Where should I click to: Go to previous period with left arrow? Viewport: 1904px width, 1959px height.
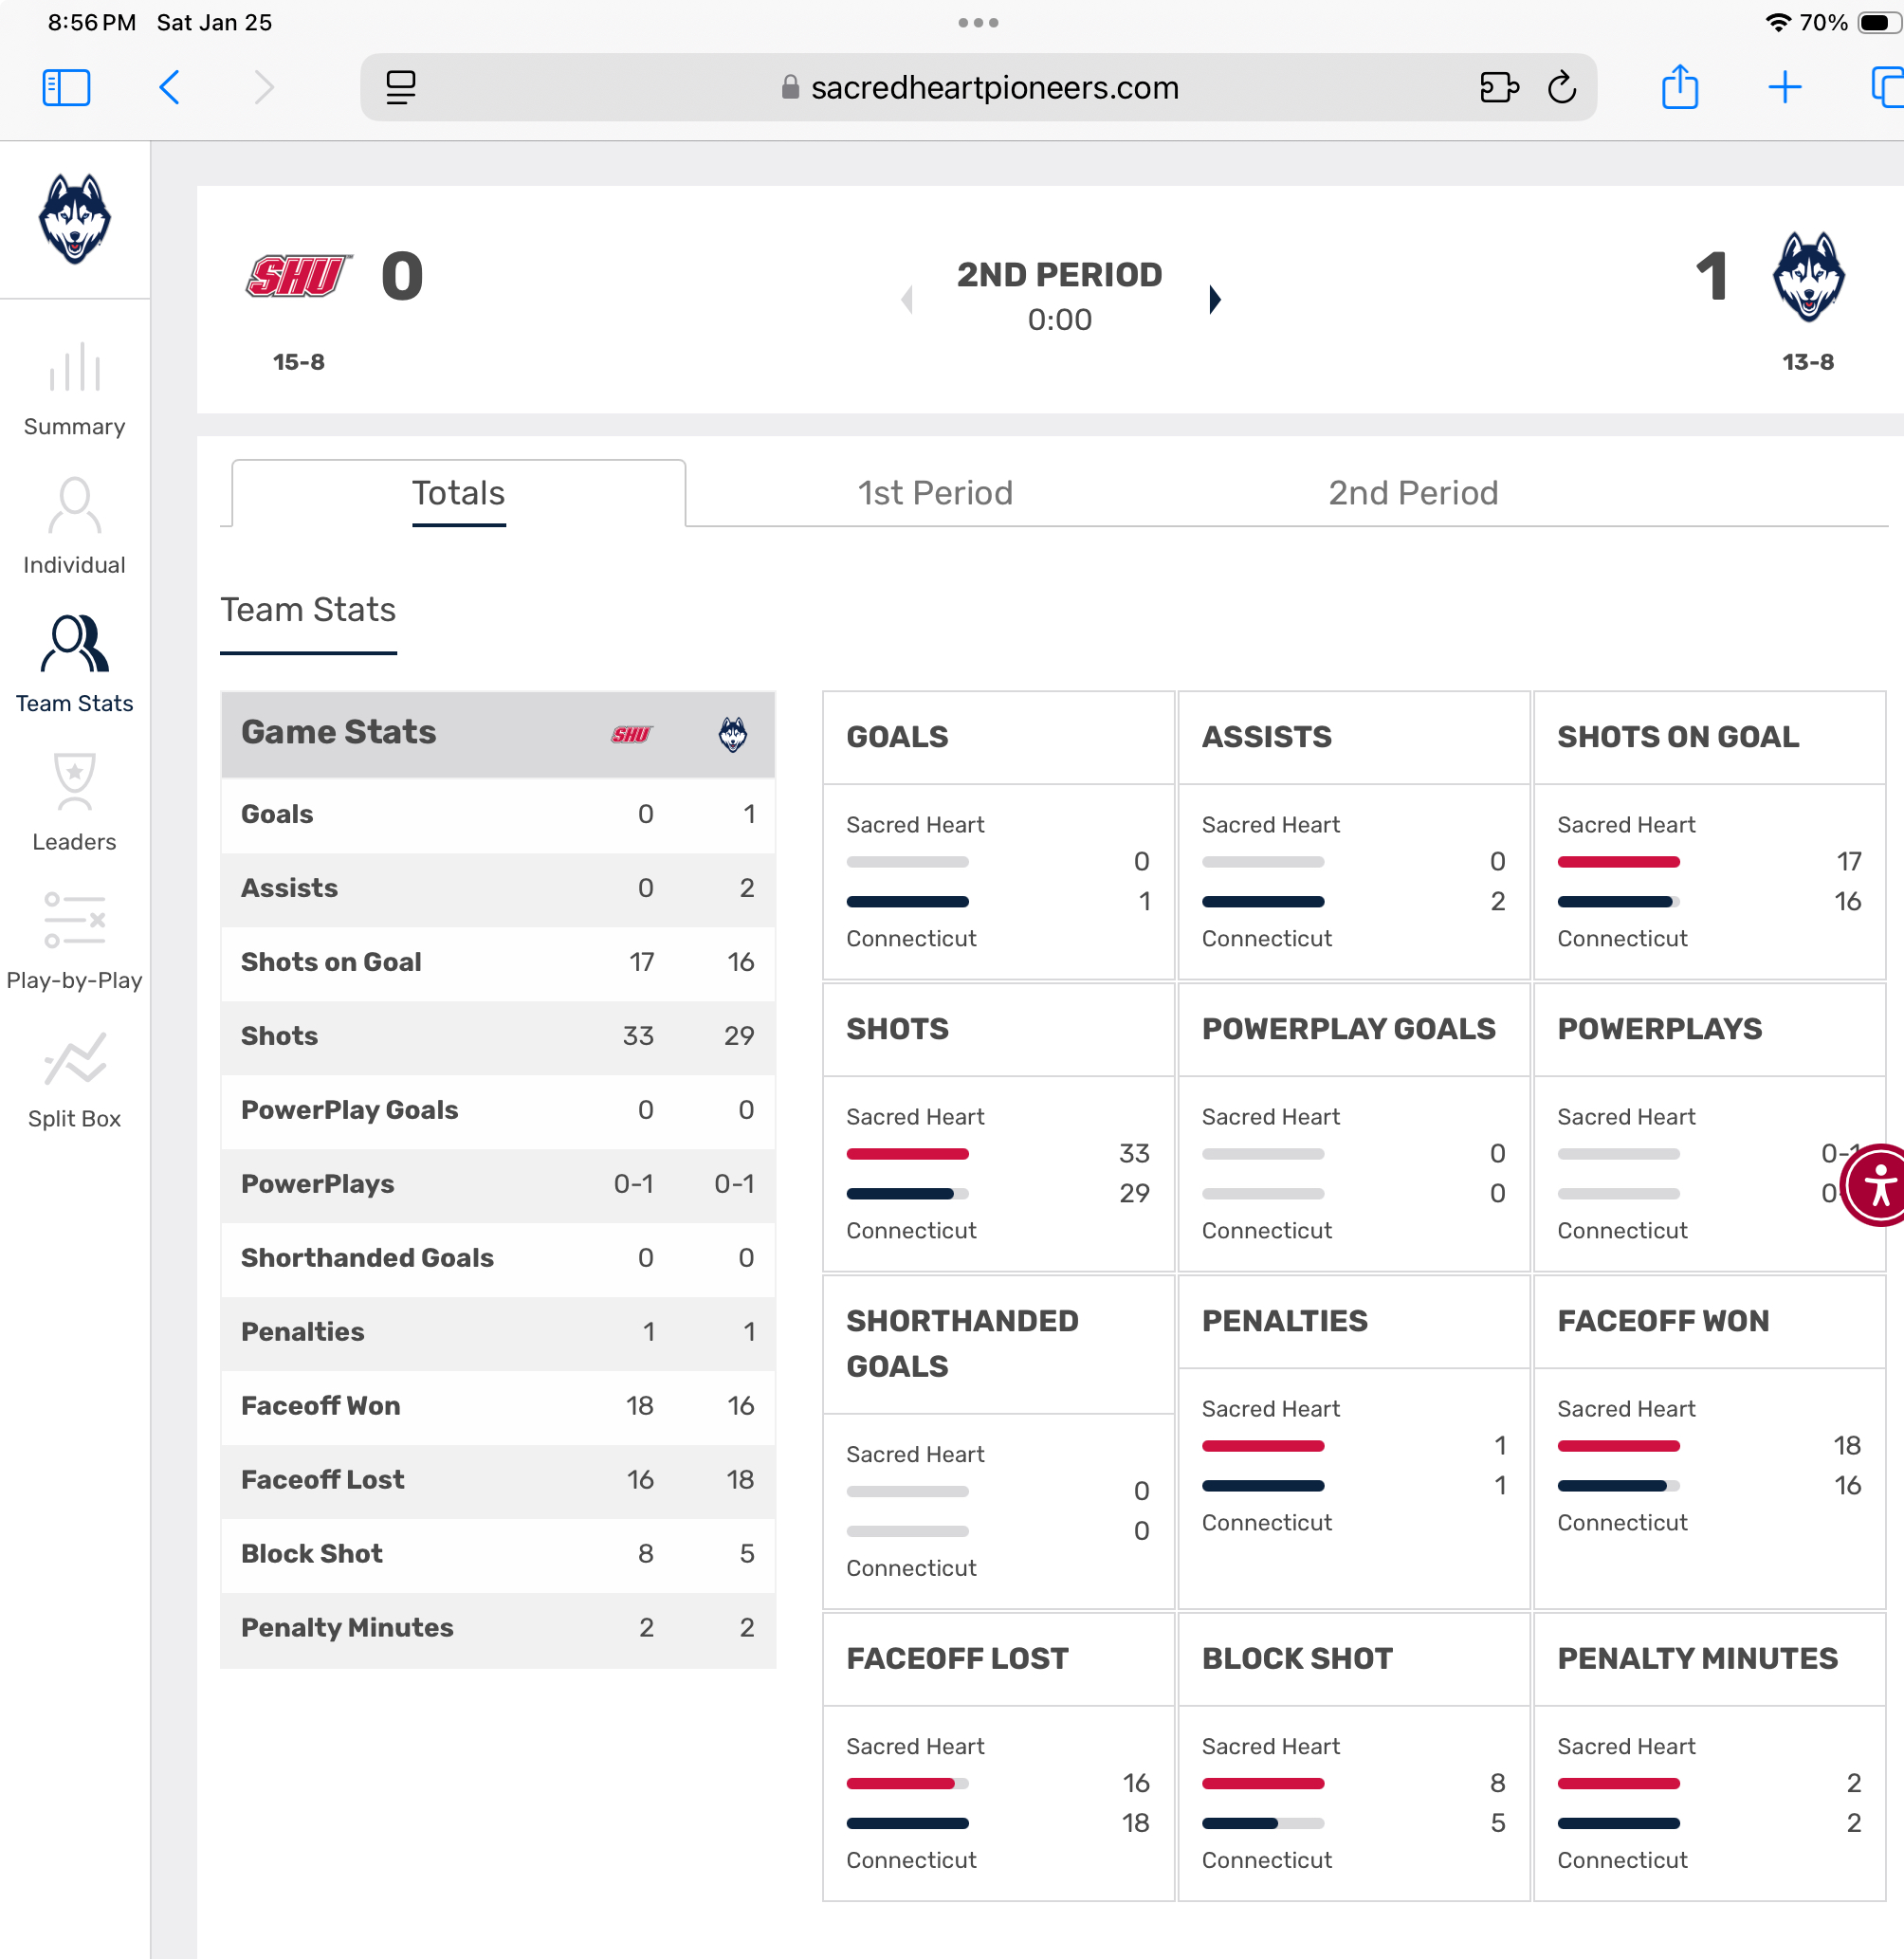(x=907, y=299)
